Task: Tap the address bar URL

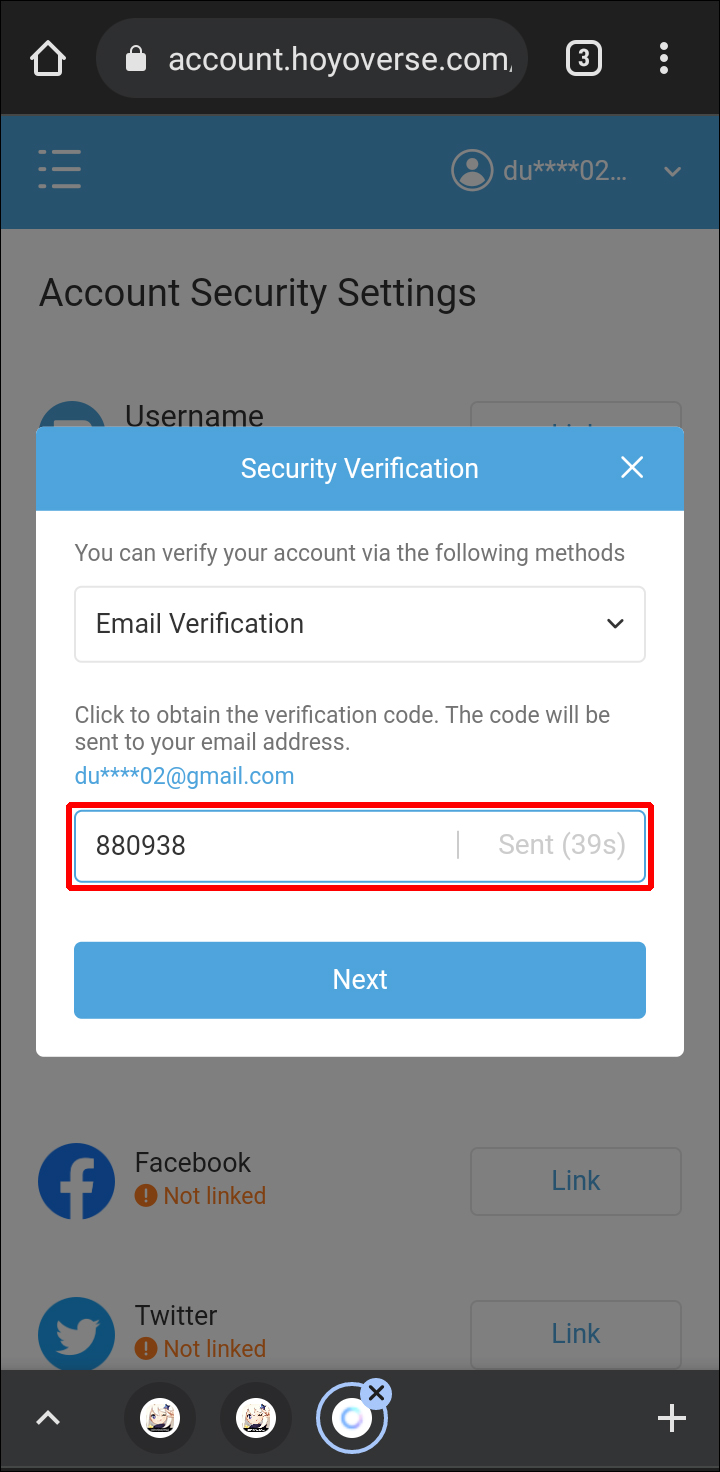Action: 340,59
